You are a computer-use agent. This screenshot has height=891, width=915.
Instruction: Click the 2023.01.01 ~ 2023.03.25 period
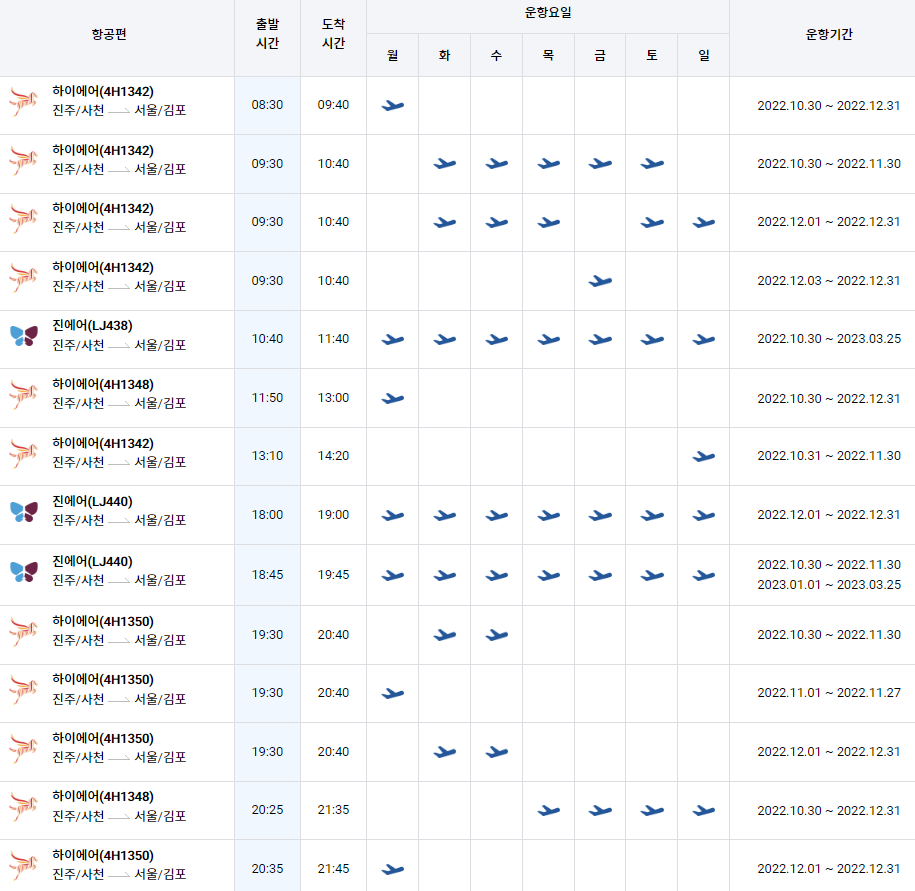point(829,585)
